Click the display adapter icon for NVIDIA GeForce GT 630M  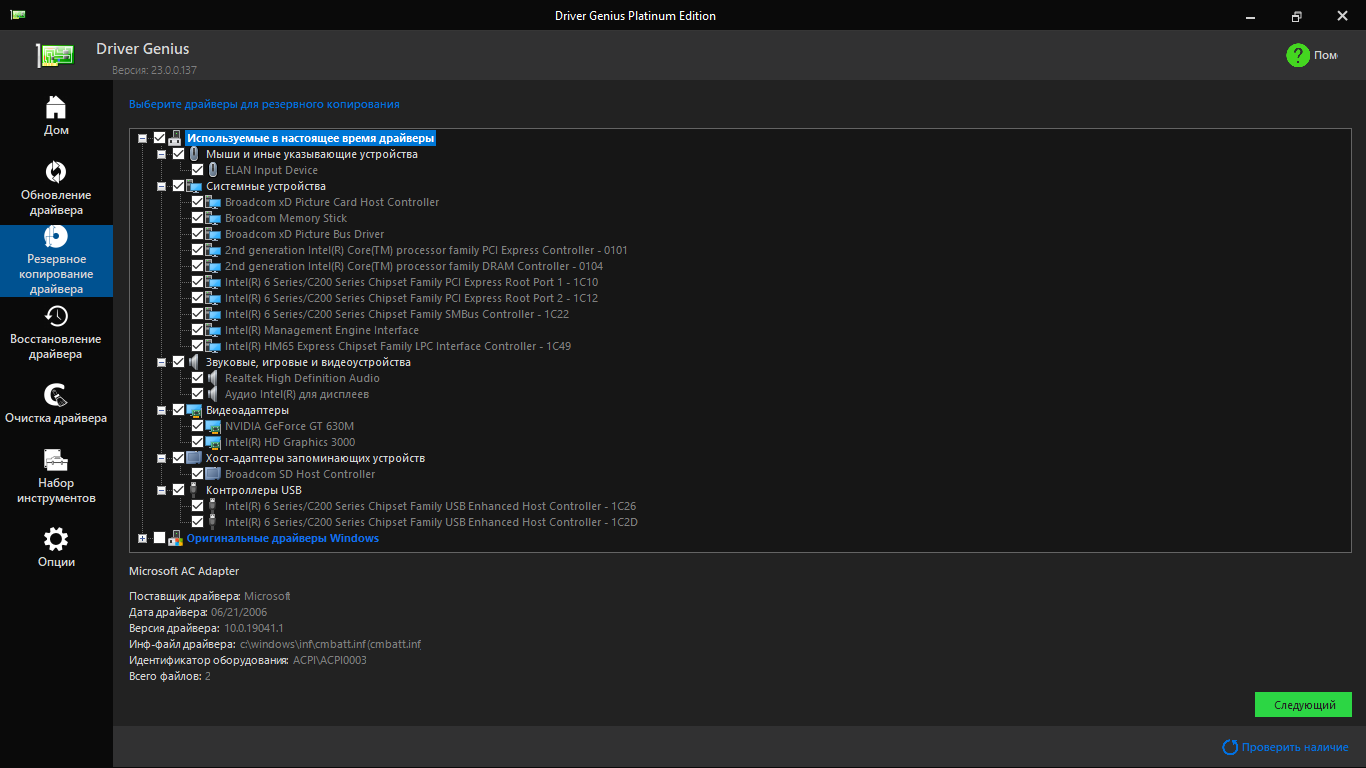213,426
